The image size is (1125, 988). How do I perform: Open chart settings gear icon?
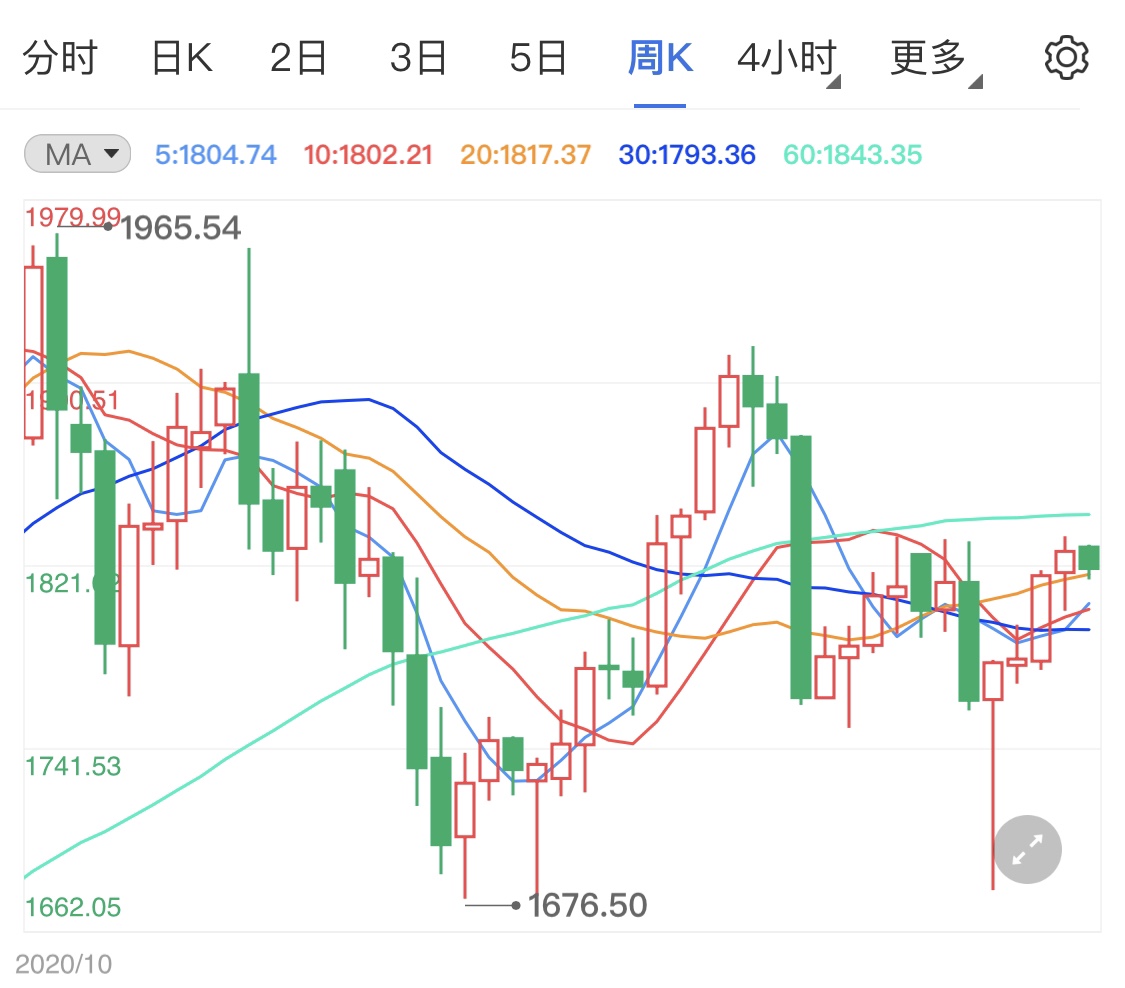coord(1066,57)
